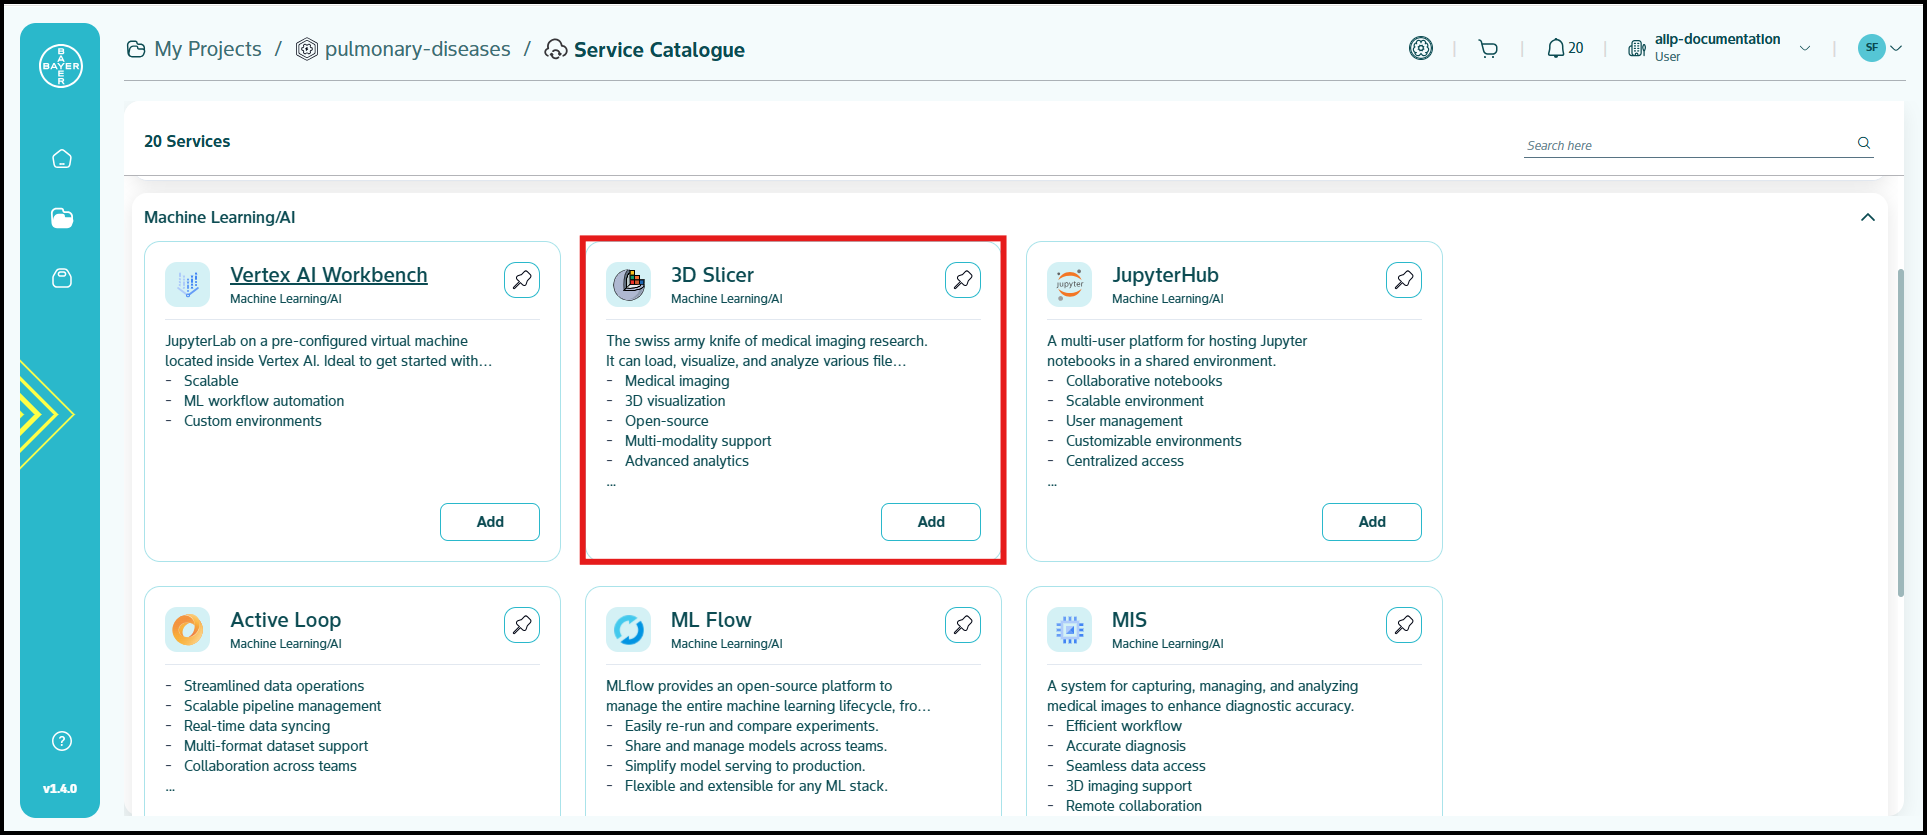Pin the 3D Slicer service

963,280
